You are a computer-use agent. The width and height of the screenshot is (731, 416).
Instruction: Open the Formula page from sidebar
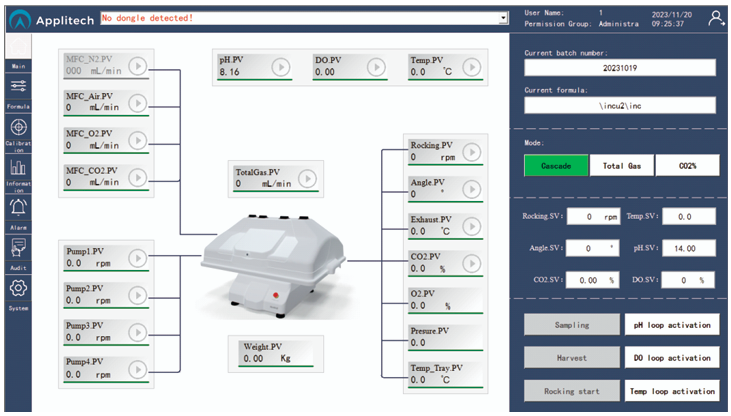[x=17, y=89]
